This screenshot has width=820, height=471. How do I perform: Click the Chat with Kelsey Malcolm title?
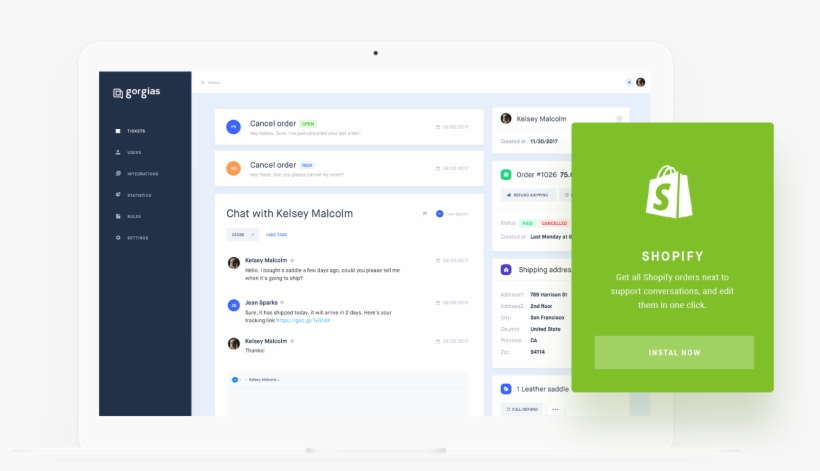[x=289, y=213]
